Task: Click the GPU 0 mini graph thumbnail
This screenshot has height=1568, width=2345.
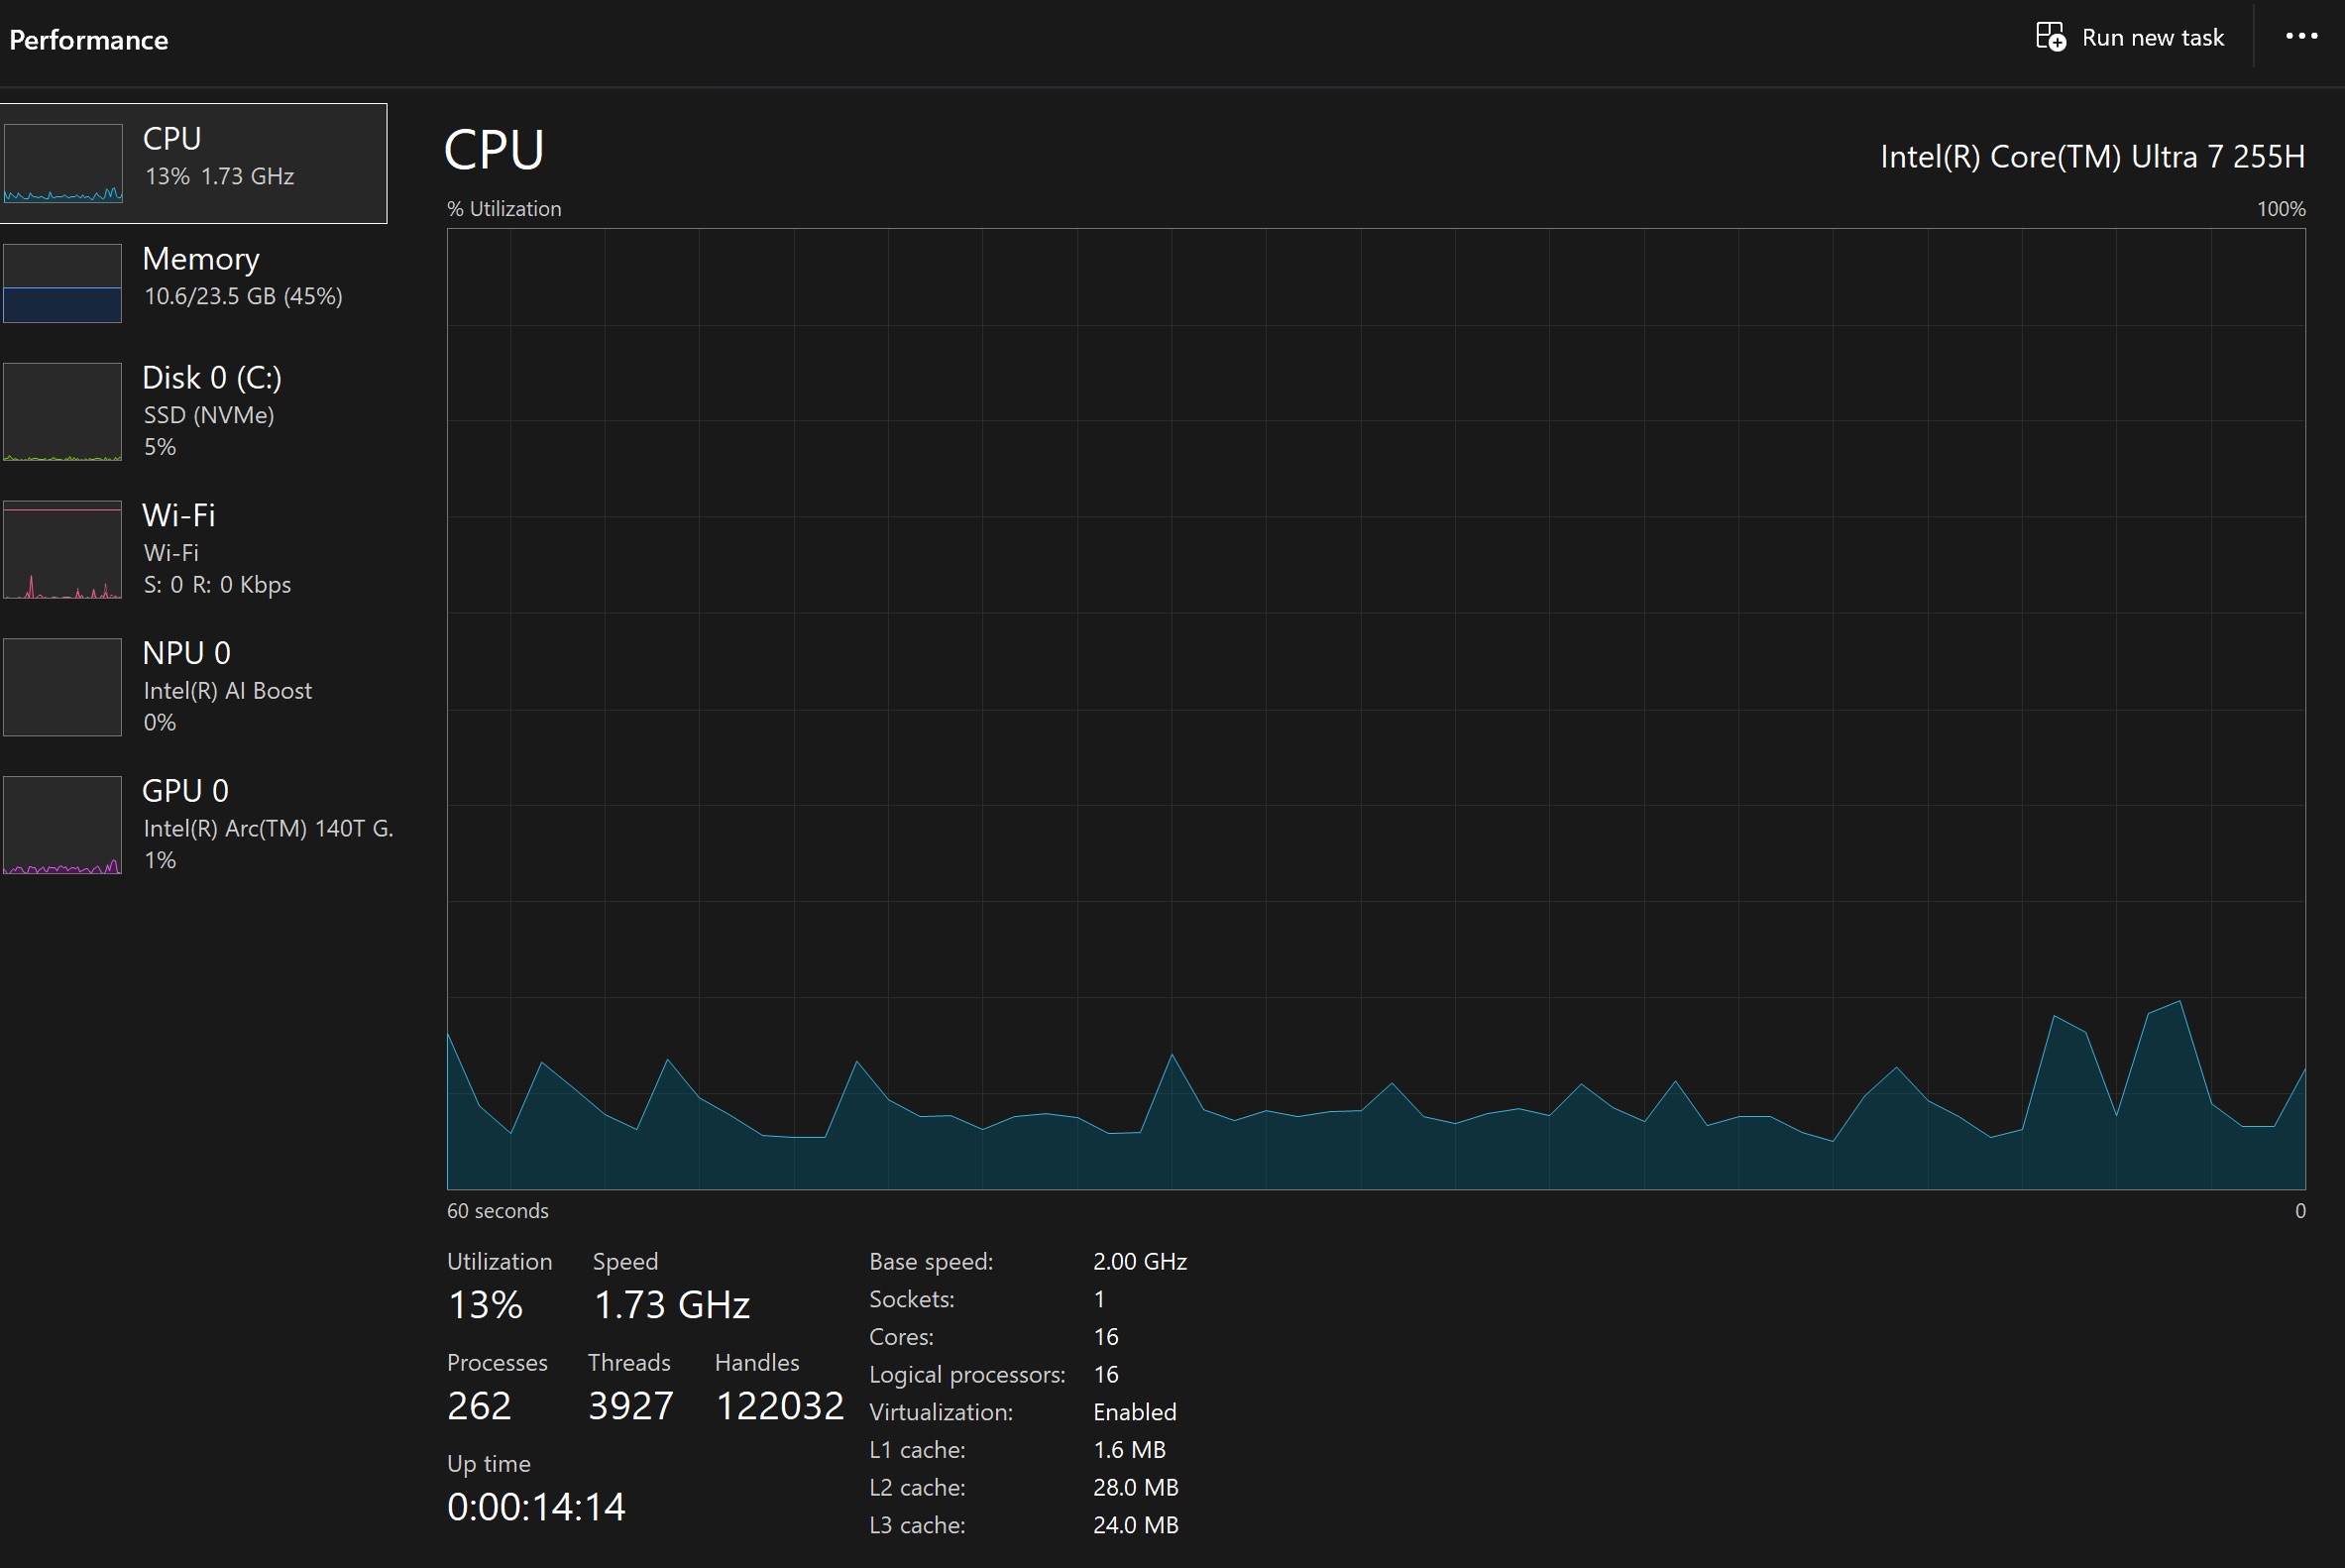Action: coord(63,825)
